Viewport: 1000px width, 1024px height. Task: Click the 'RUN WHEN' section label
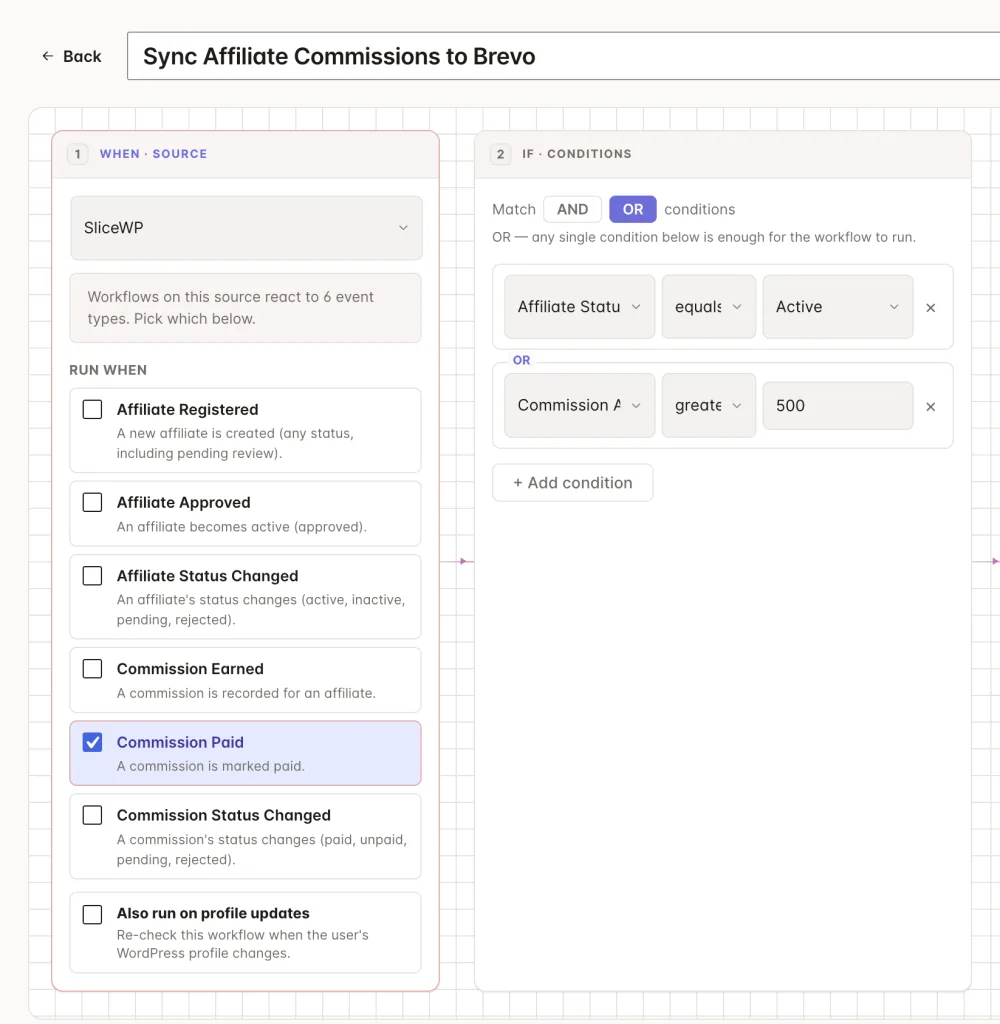pos(108,370)
